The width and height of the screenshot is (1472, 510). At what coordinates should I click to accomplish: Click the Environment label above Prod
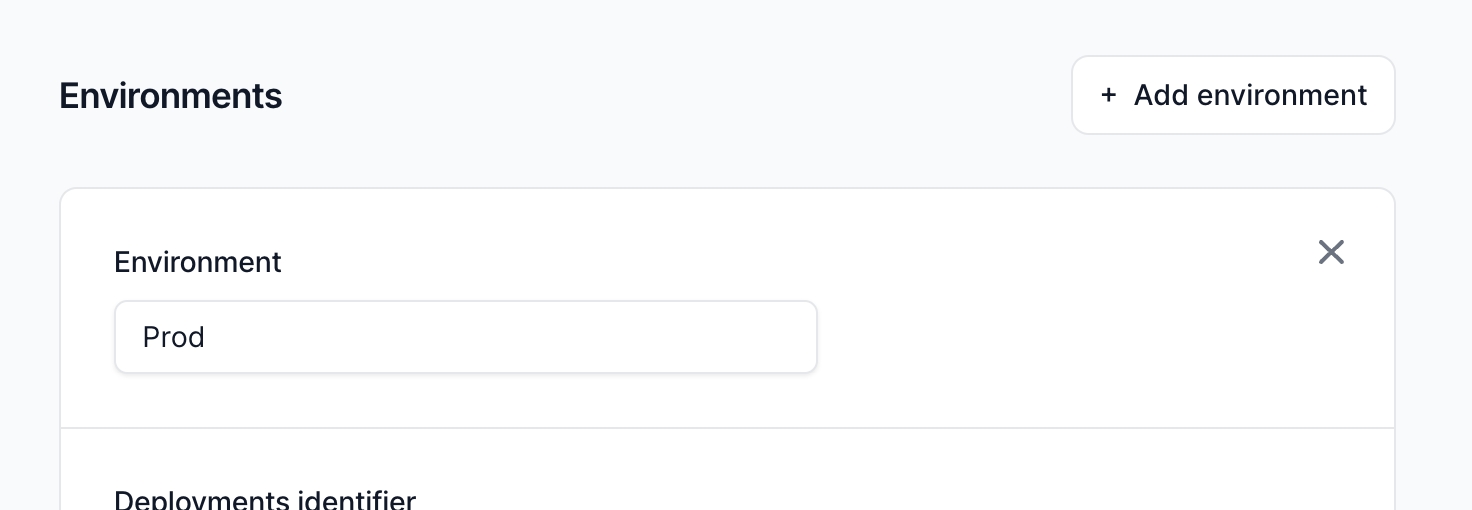coord(198,262)
